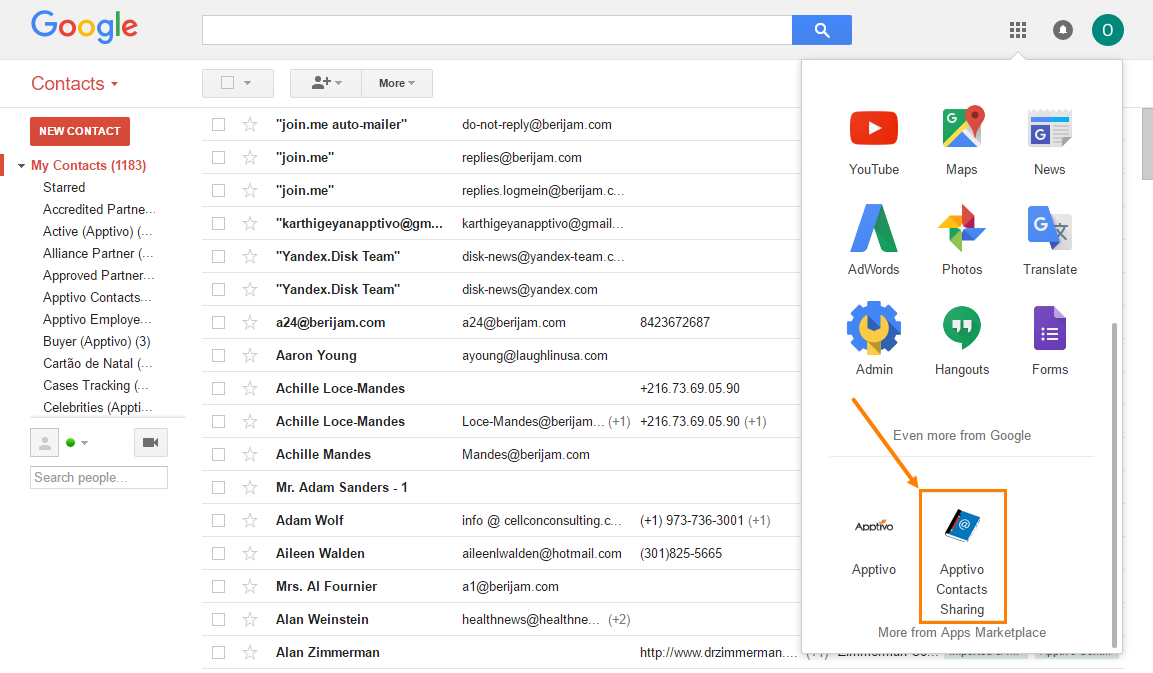This screenshot has height=673, width=1153.
Task: Click the NEW CONTACT button
Action: click(x=79, y=131)
